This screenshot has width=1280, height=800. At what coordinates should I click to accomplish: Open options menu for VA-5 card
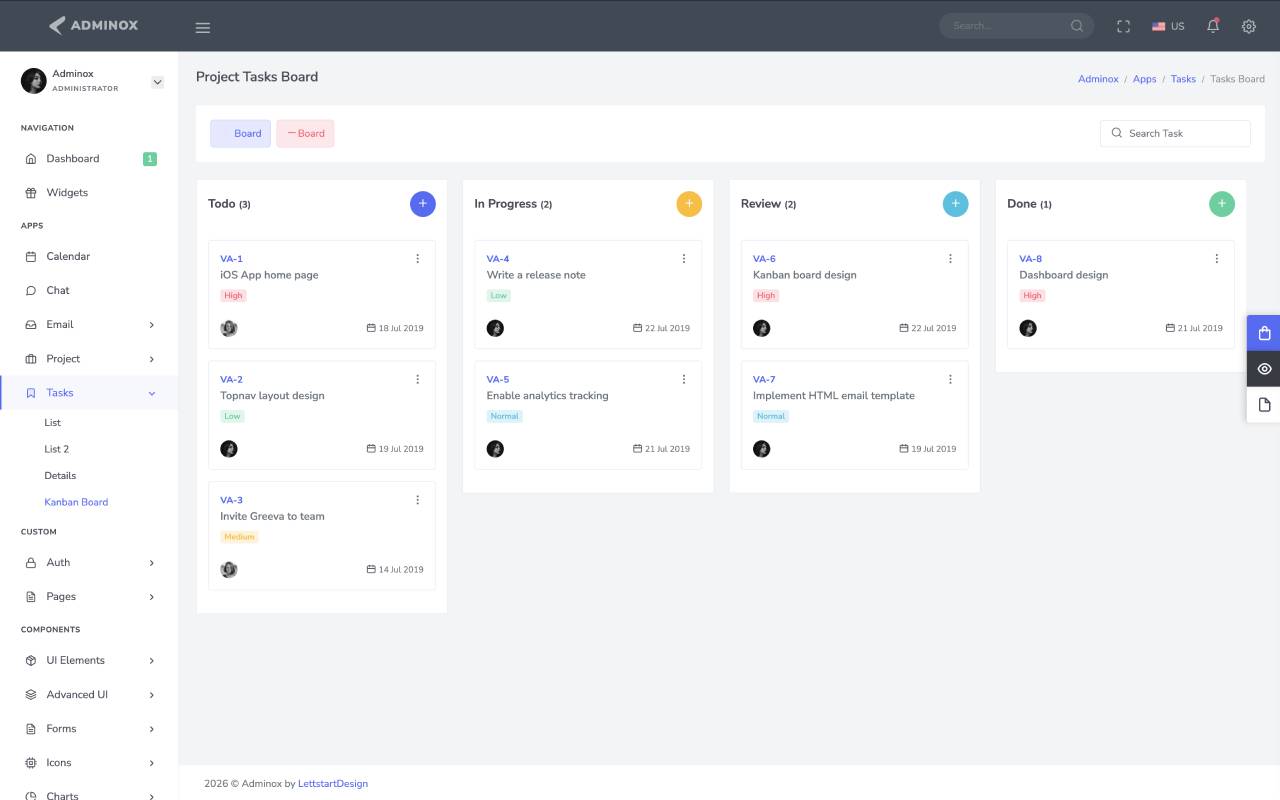684,380
